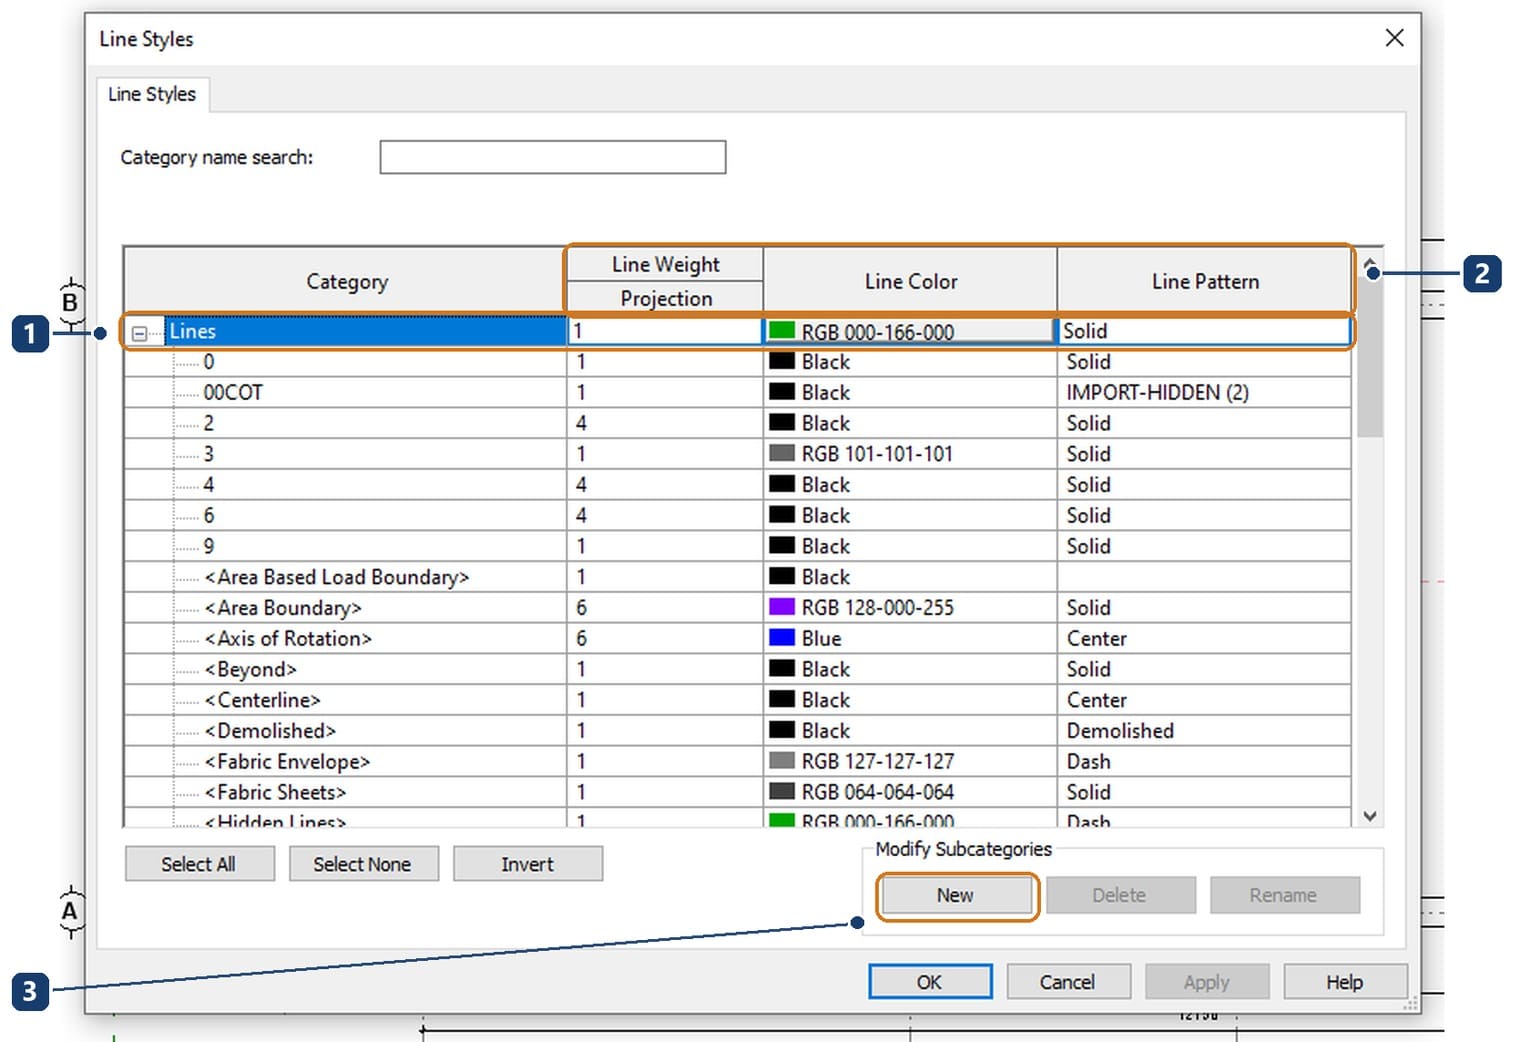Close the Line Styles dialog window
Image resolution: width=1520 pixels, height=1042 pixels.
[1395, 38]
